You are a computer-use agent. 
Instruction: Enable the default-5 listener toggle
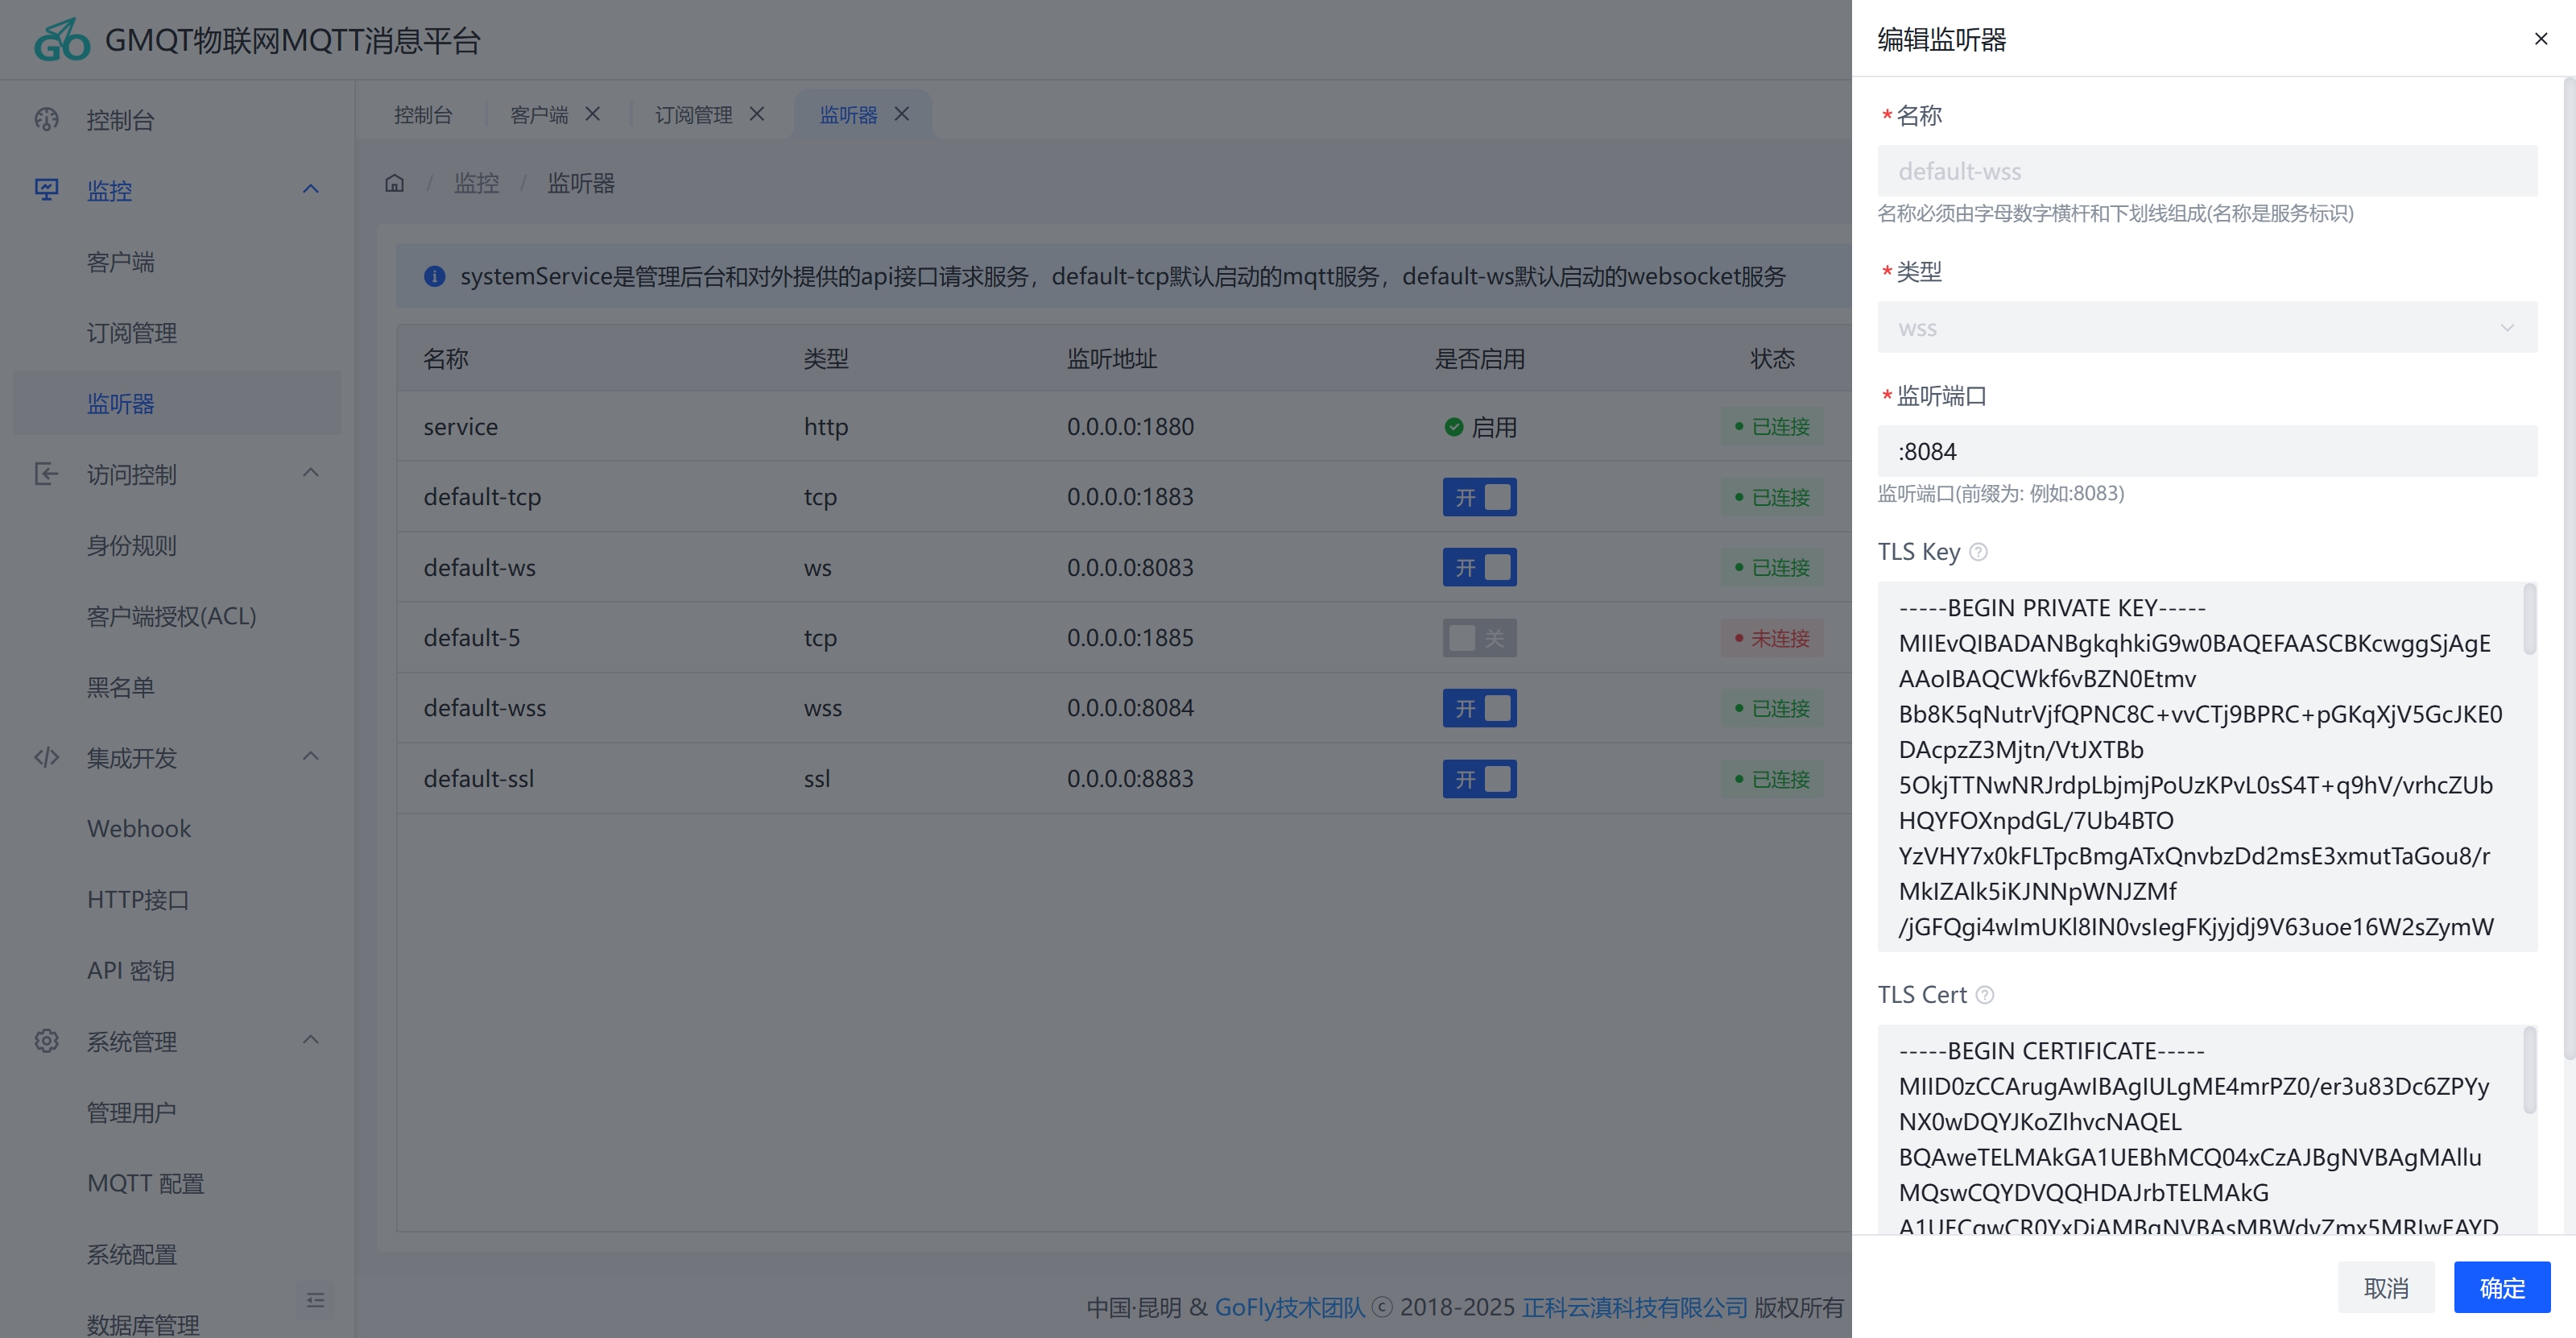coord(1479,637)
